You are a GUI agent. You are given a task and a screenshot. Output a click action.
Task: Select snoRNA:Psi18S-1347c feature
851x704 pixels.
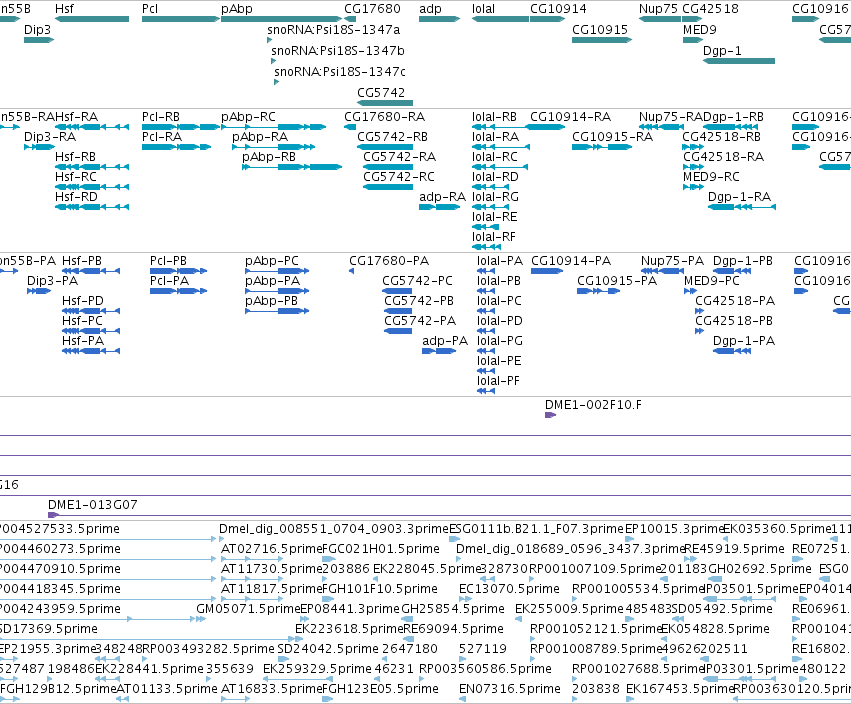[277, 82]
